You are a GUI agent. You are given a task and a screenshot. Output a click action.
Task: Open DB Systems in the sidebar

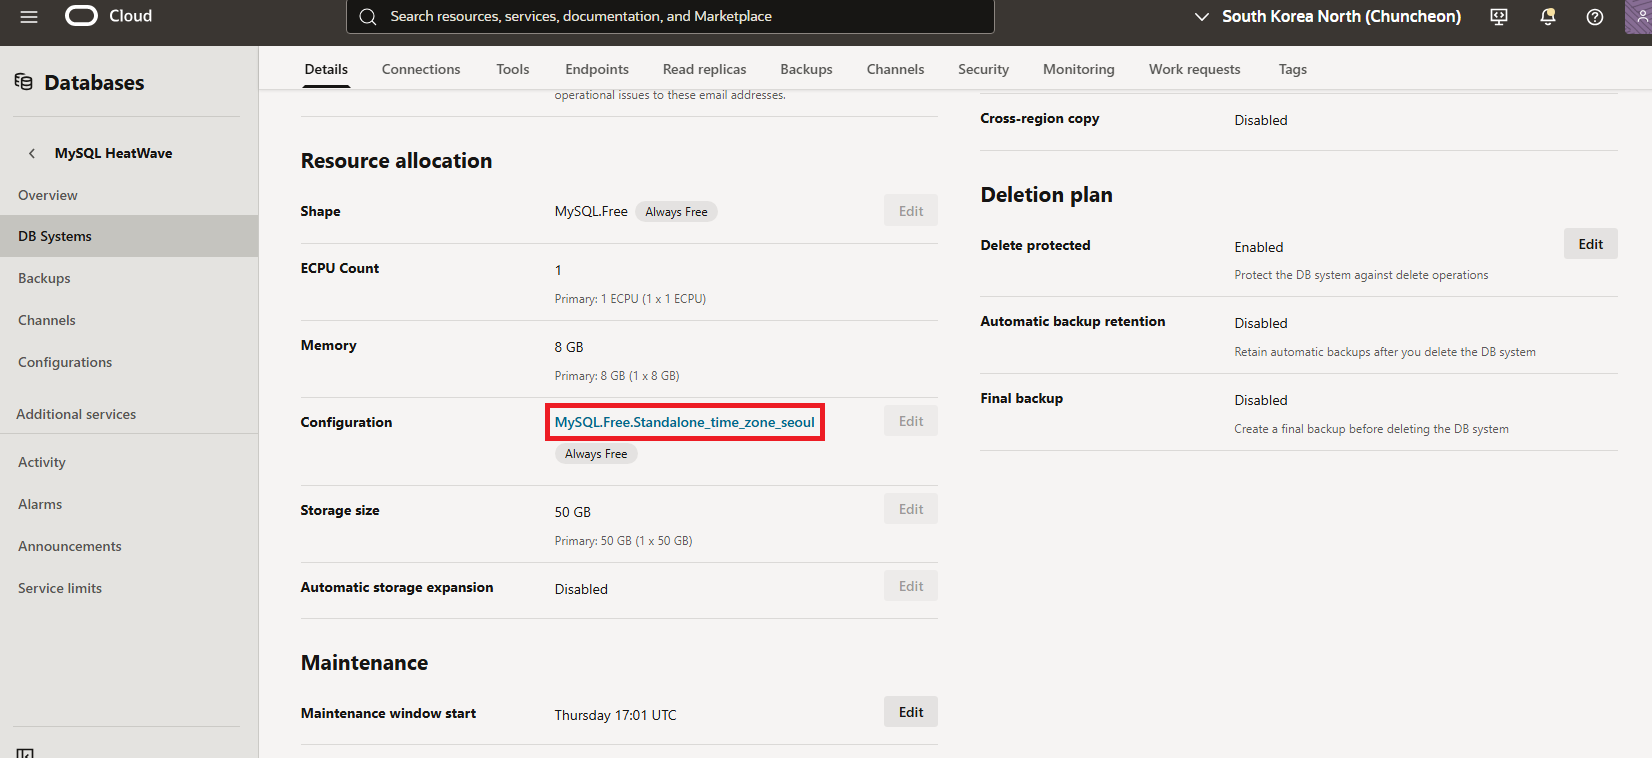(x=129, y=236)
